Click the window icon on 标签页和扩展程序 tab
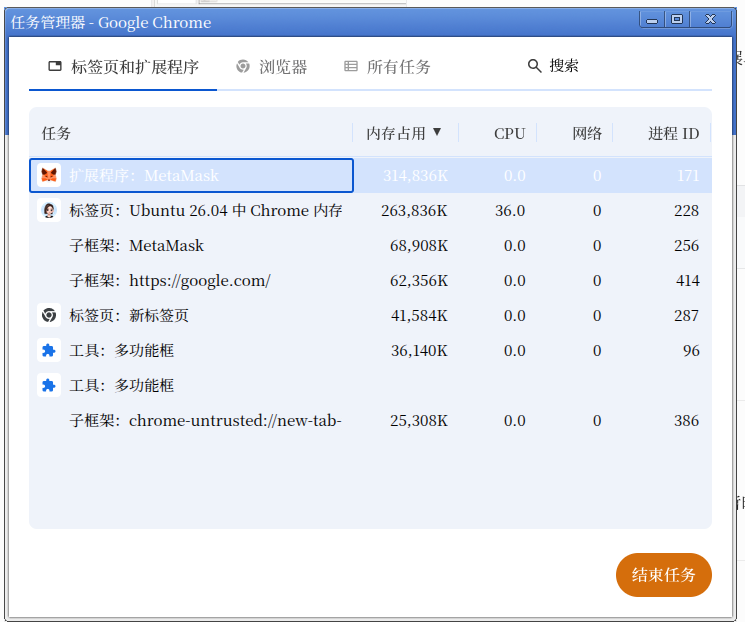 55,66
